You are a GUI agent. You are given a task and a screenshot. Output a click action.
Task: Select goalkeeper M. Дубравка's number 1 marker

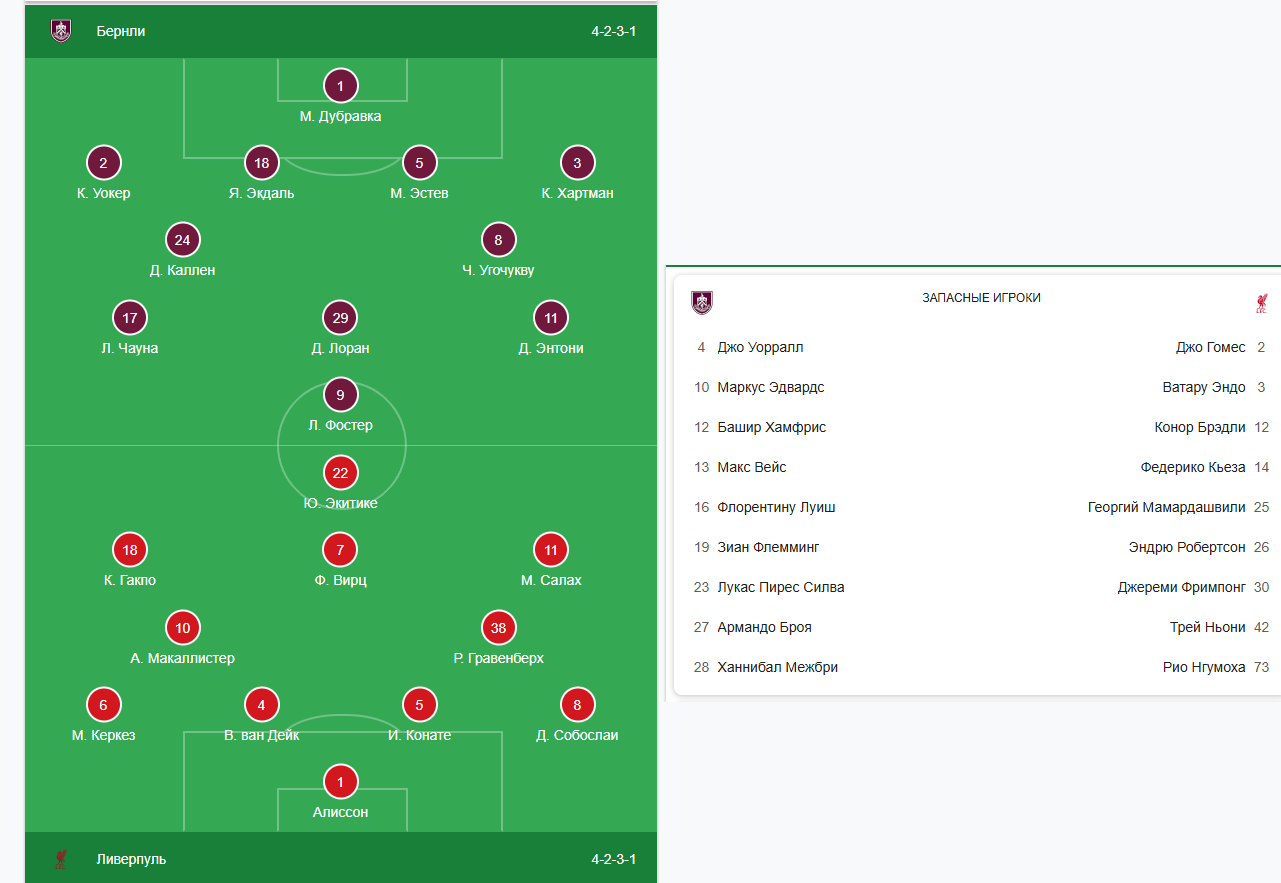(341, 86)
